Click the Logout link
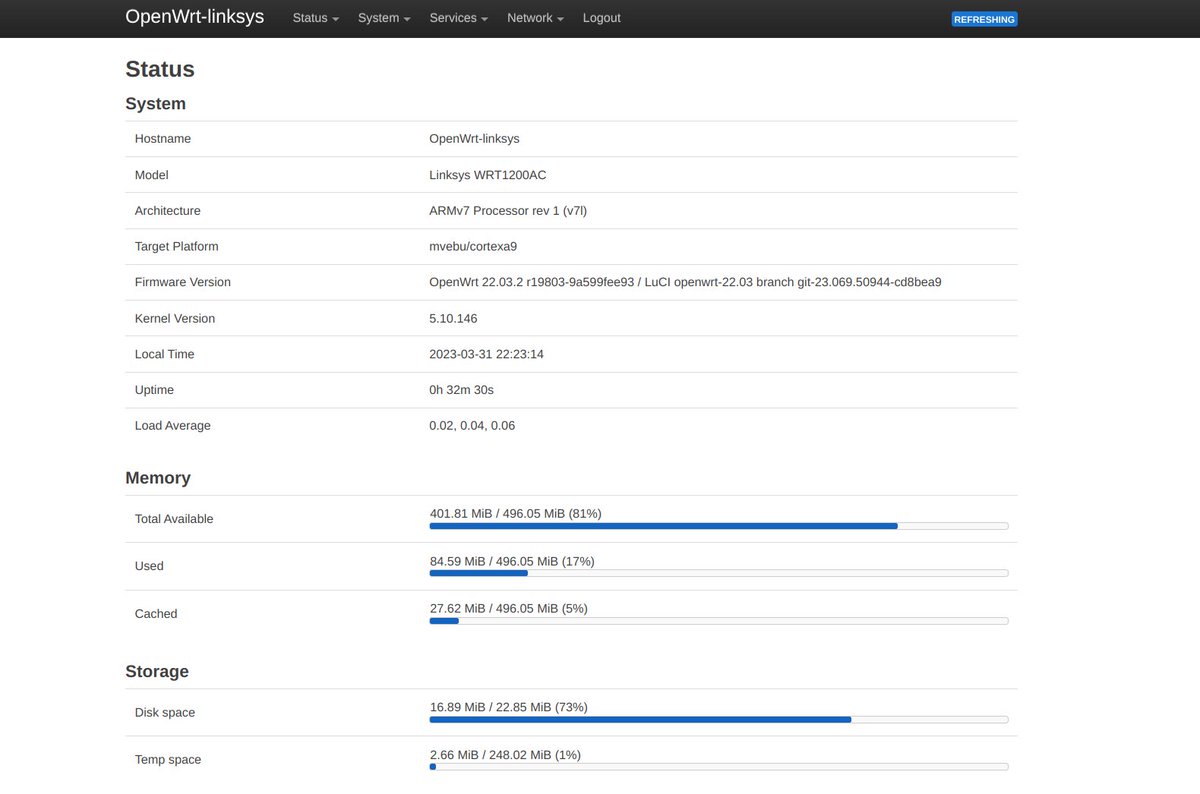This screenshot has width=1200, height=794. click(601, 18)
